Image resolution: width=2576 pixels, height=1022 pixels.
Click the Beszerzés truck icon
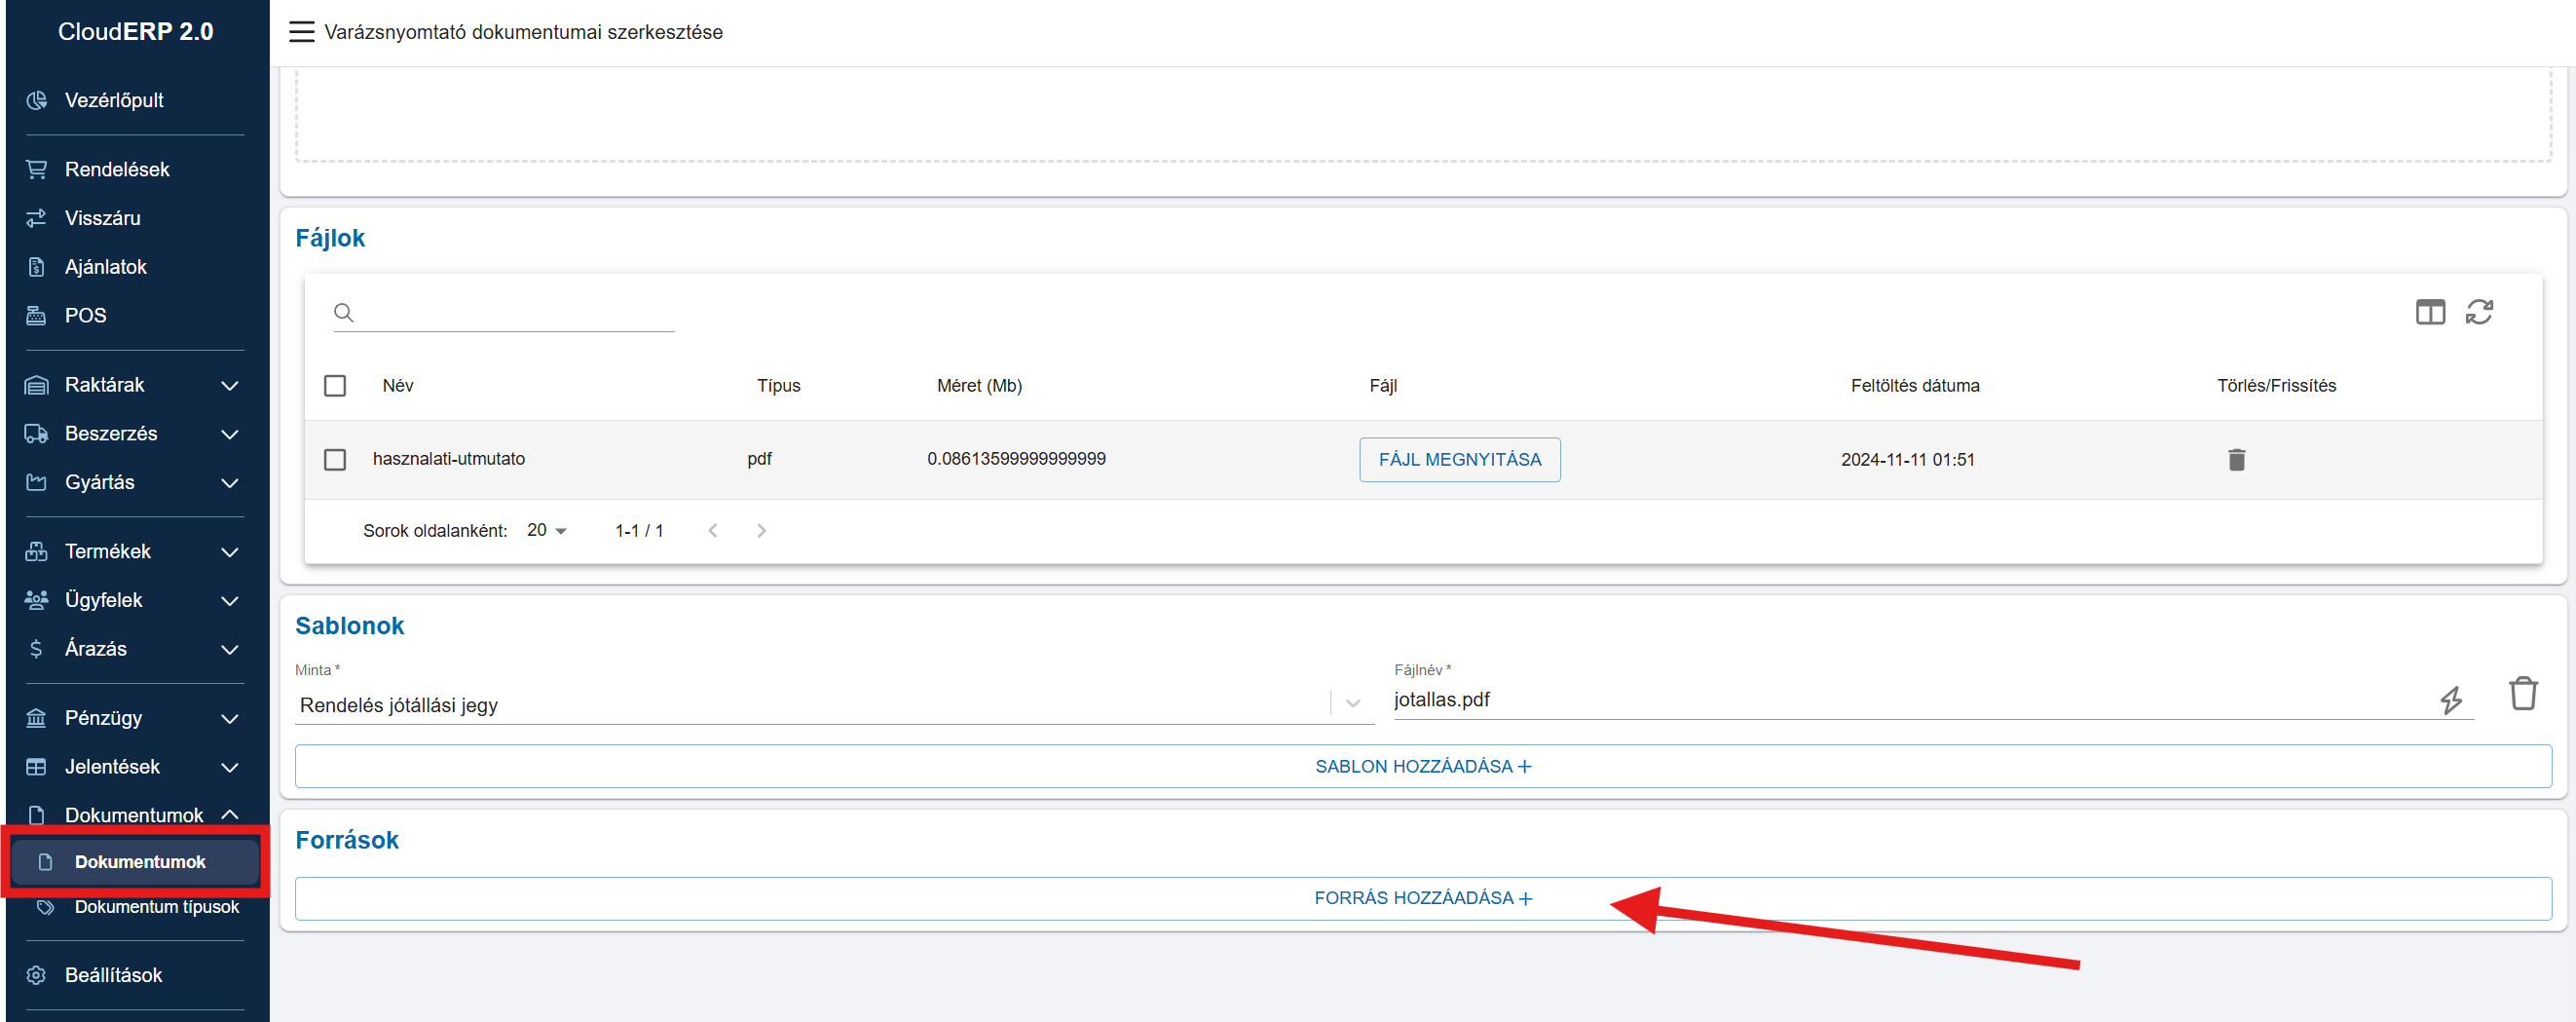(37, 434)
